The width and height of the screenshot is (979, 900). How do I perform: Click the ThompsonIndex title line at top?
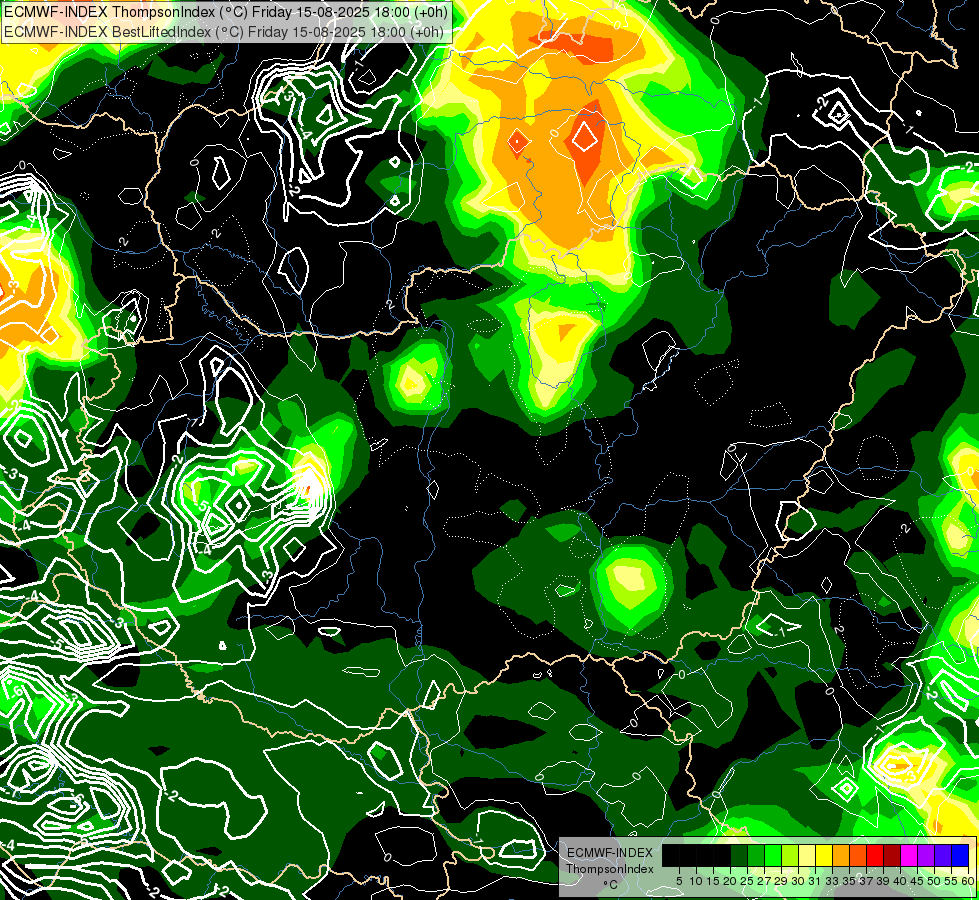225,11
